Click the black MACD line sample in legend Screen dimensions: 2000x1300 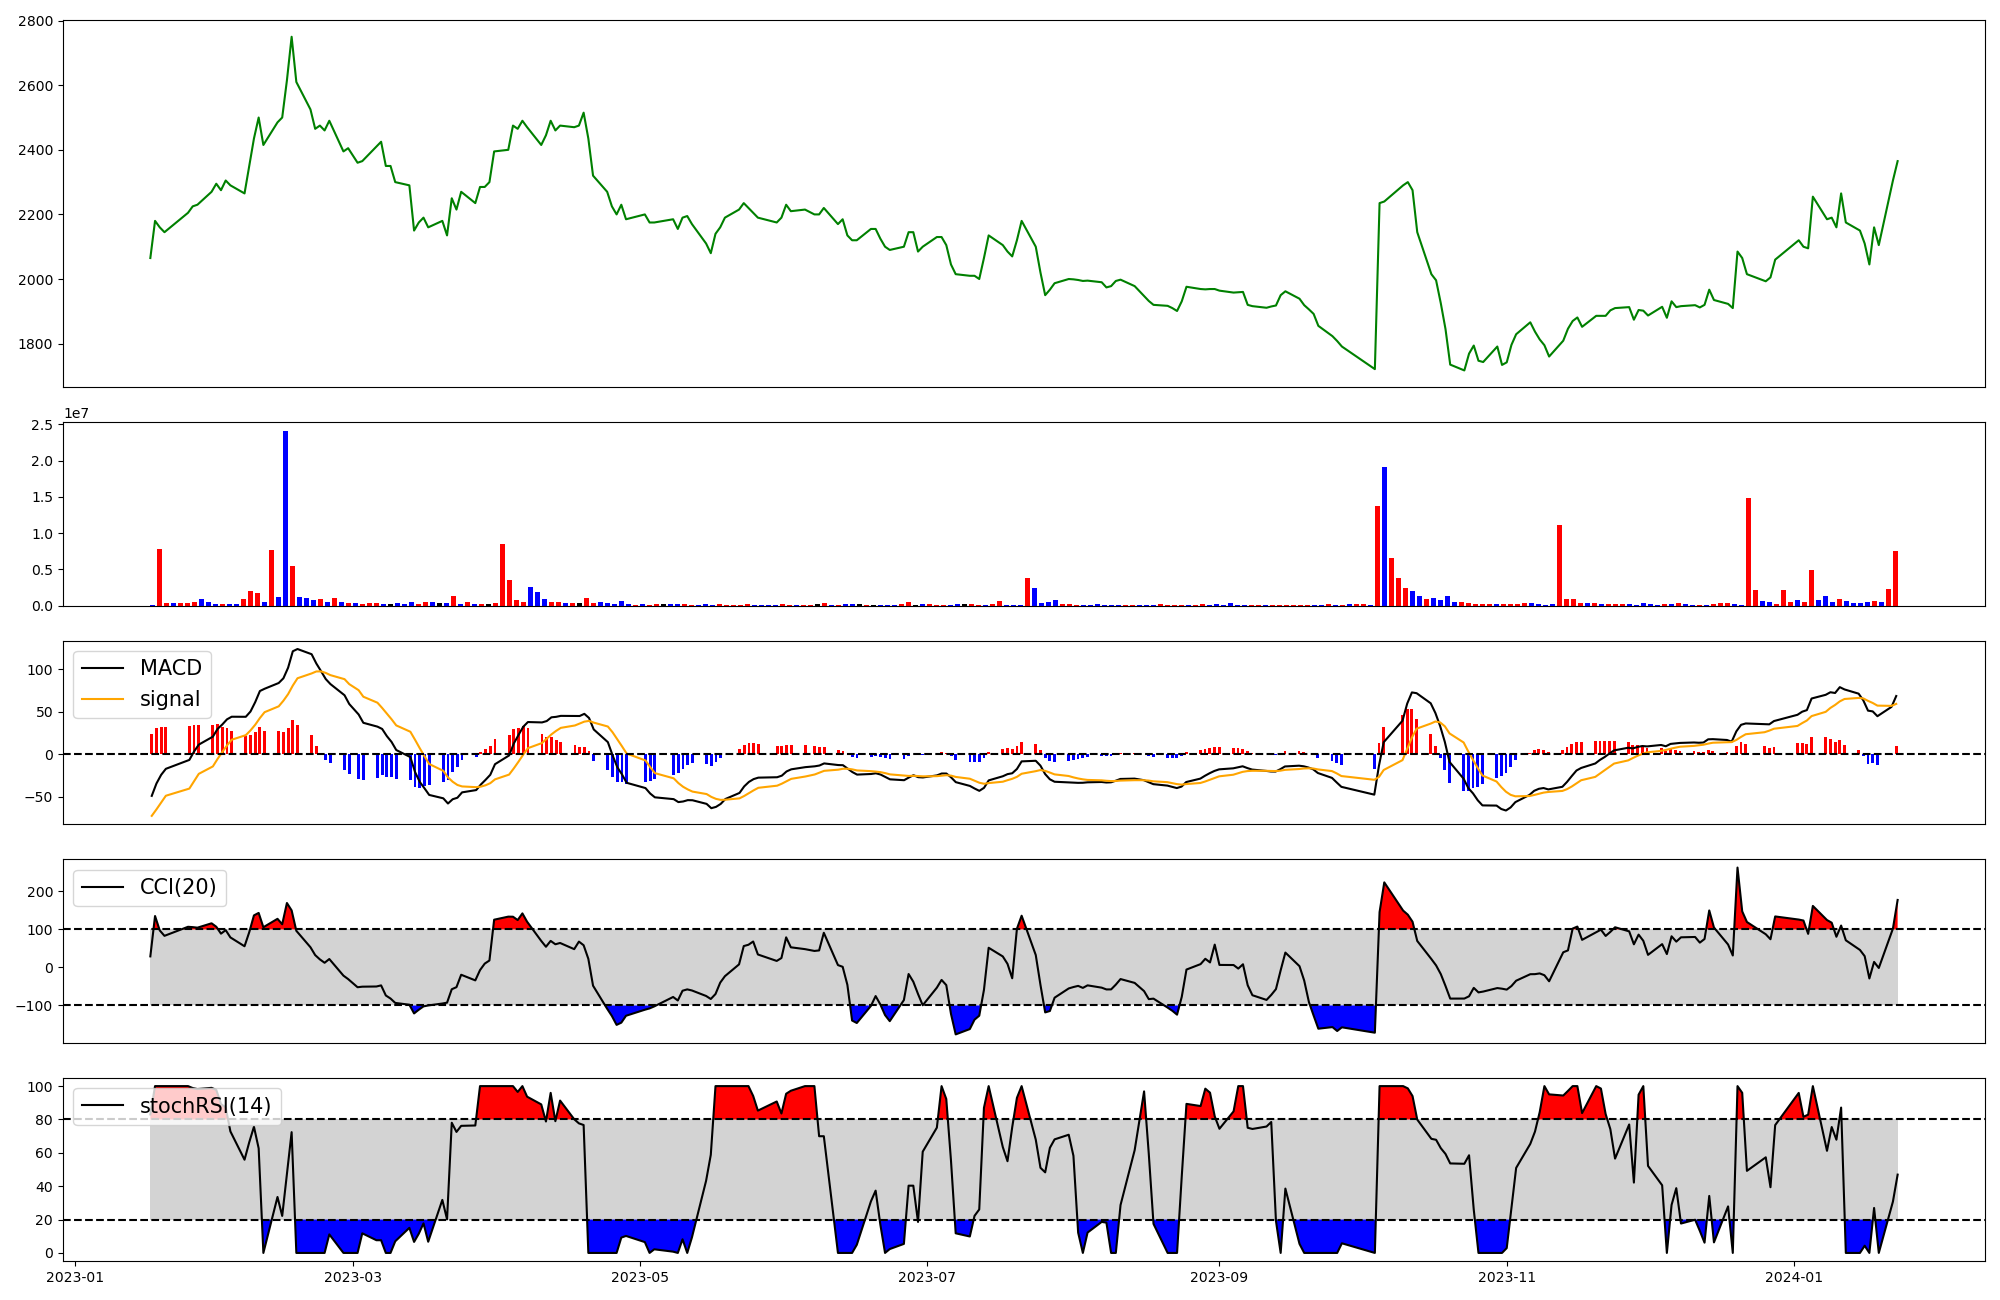(103, 668)
